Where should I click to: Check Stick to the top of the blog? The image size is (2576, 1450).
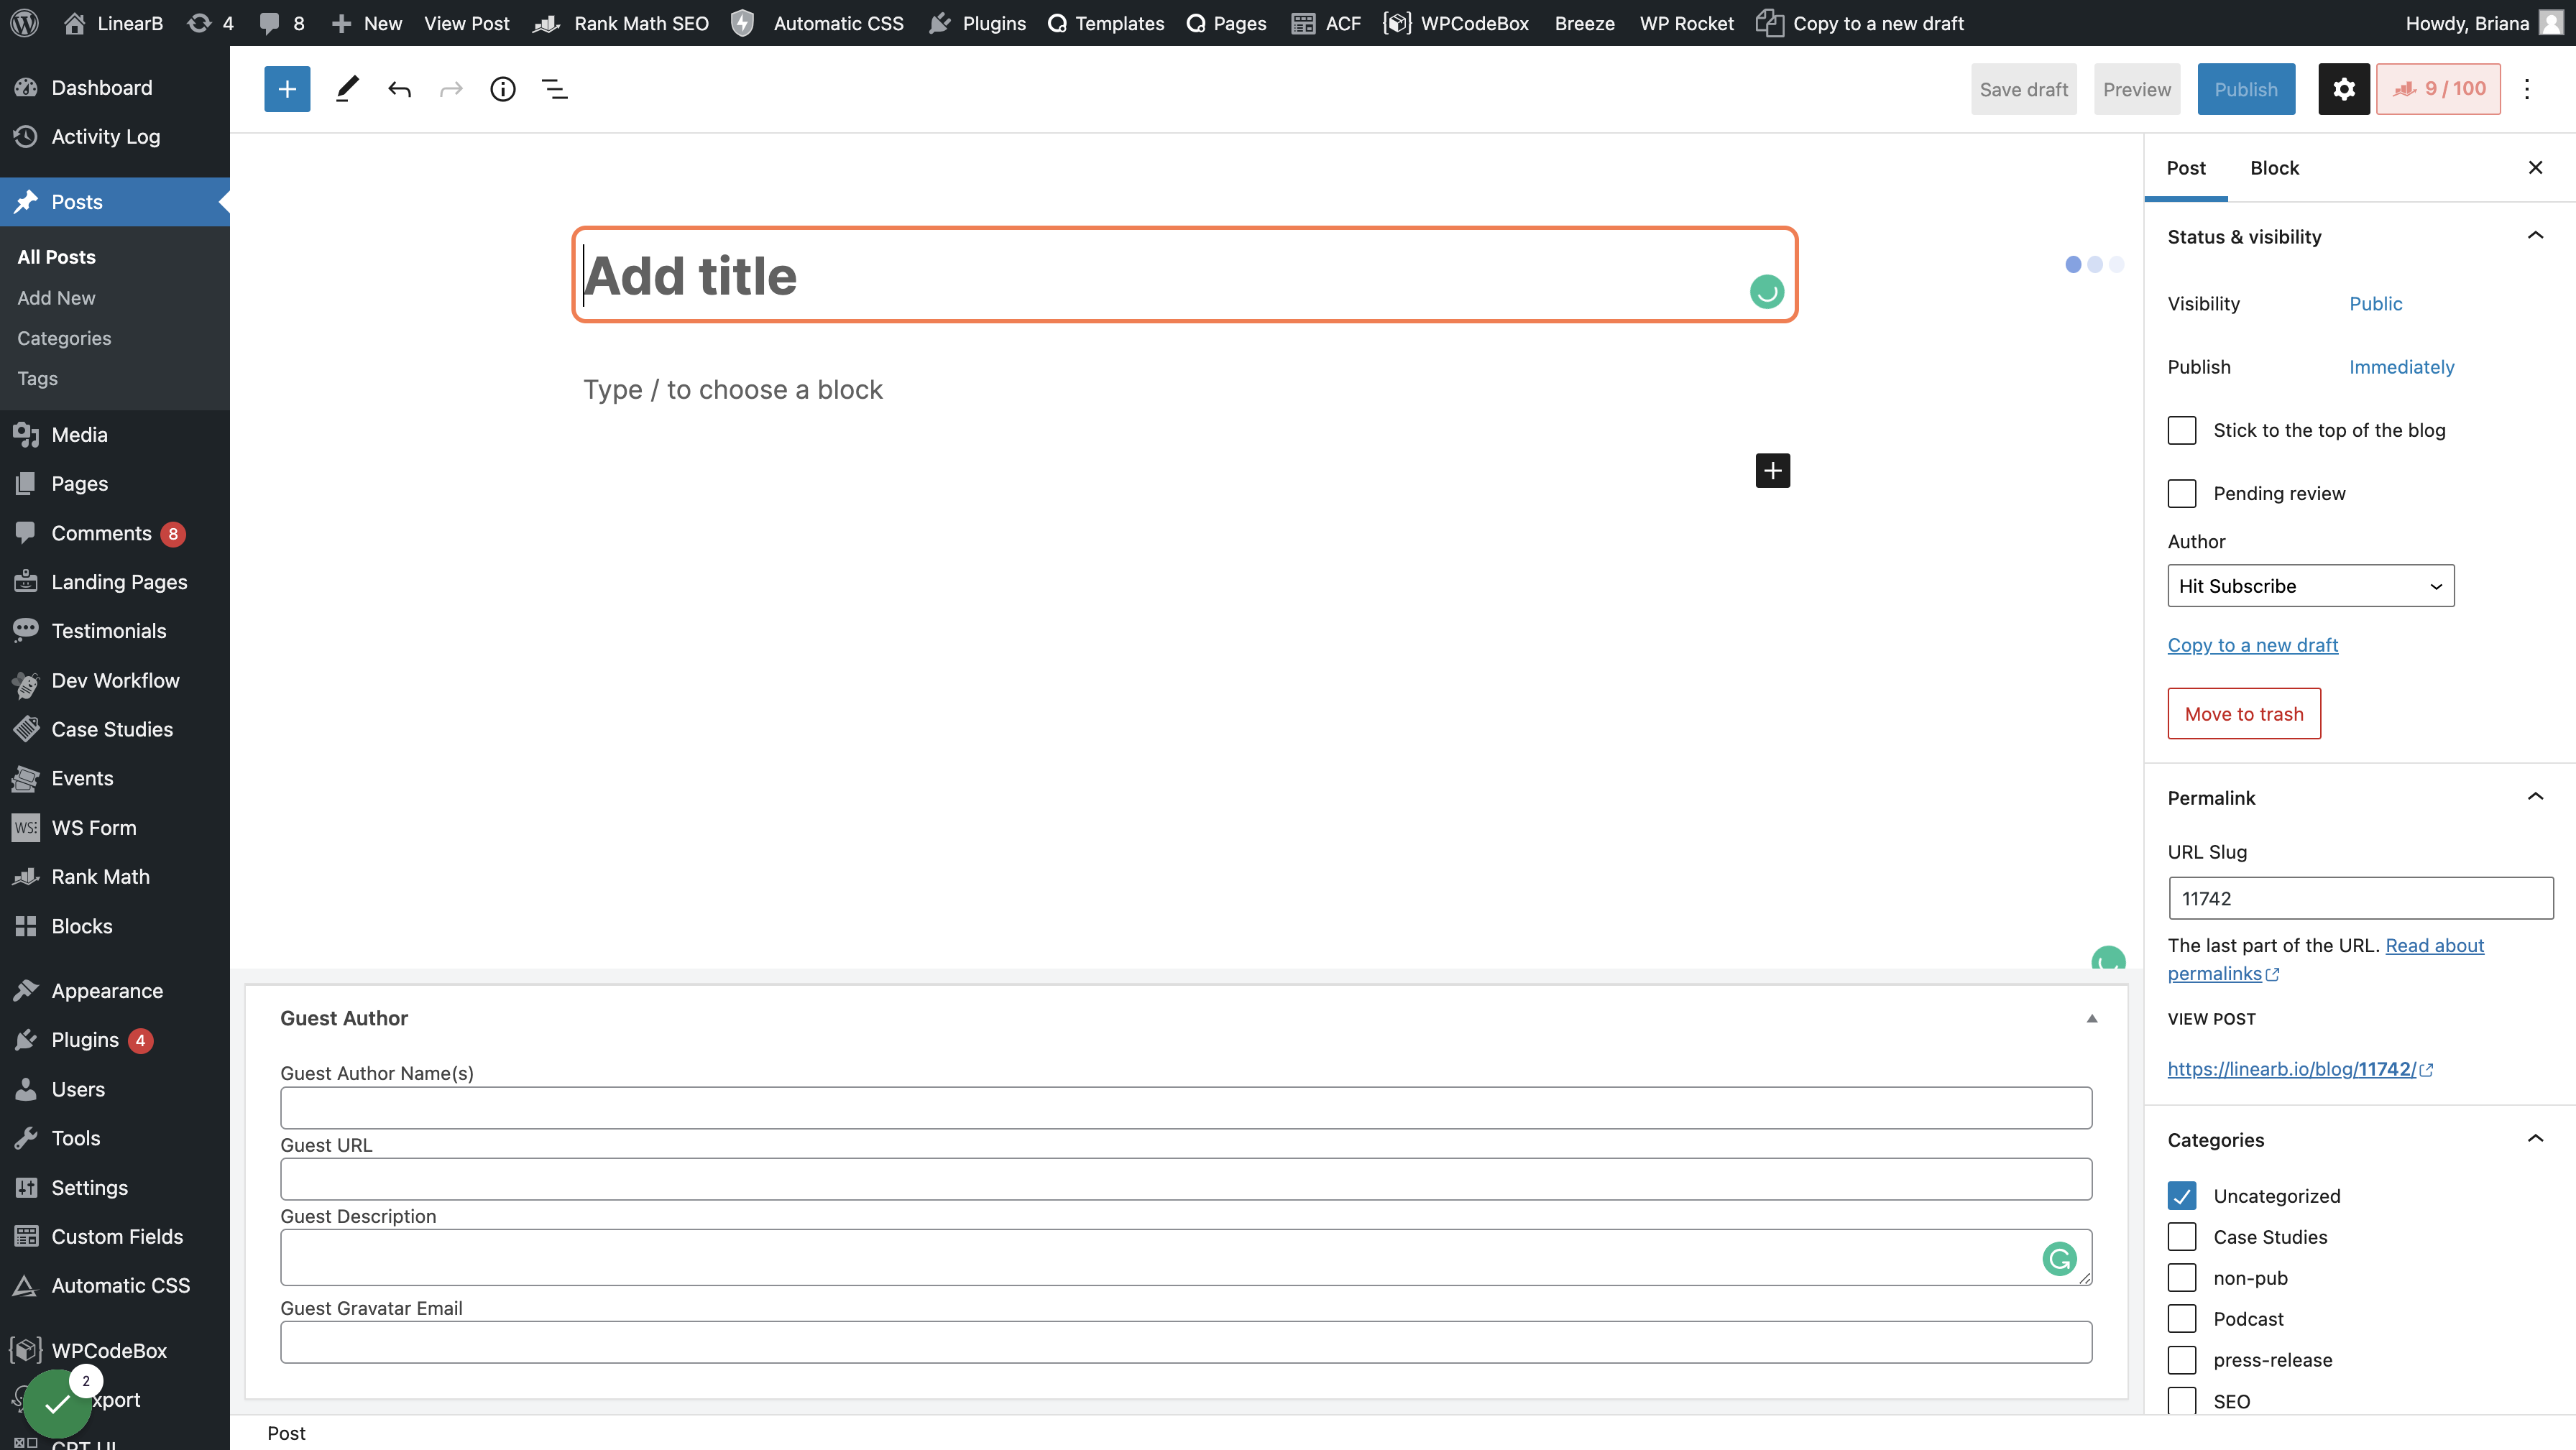(x=2182, y=430)
